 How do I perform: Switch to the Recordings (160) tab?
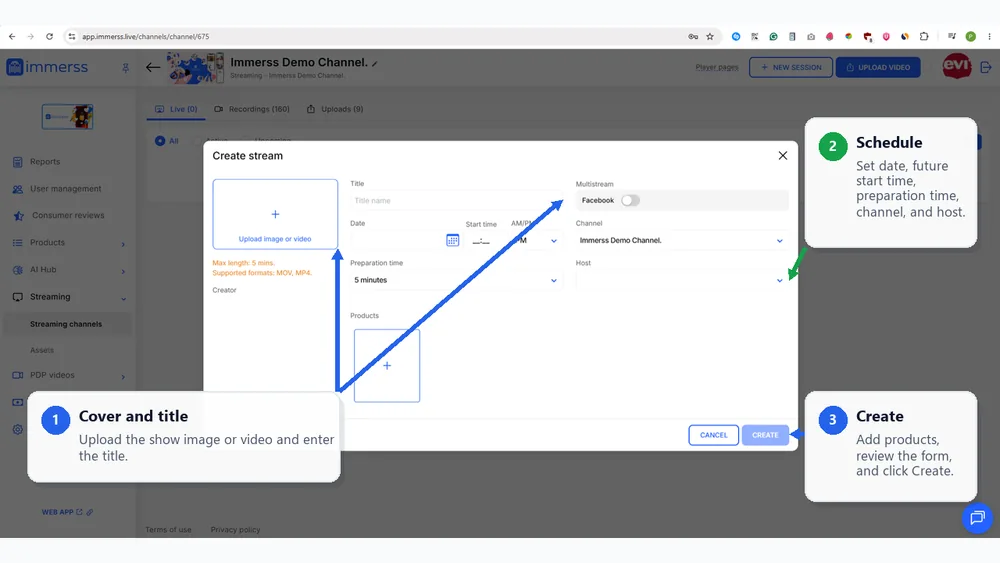[x=252, y=109]
